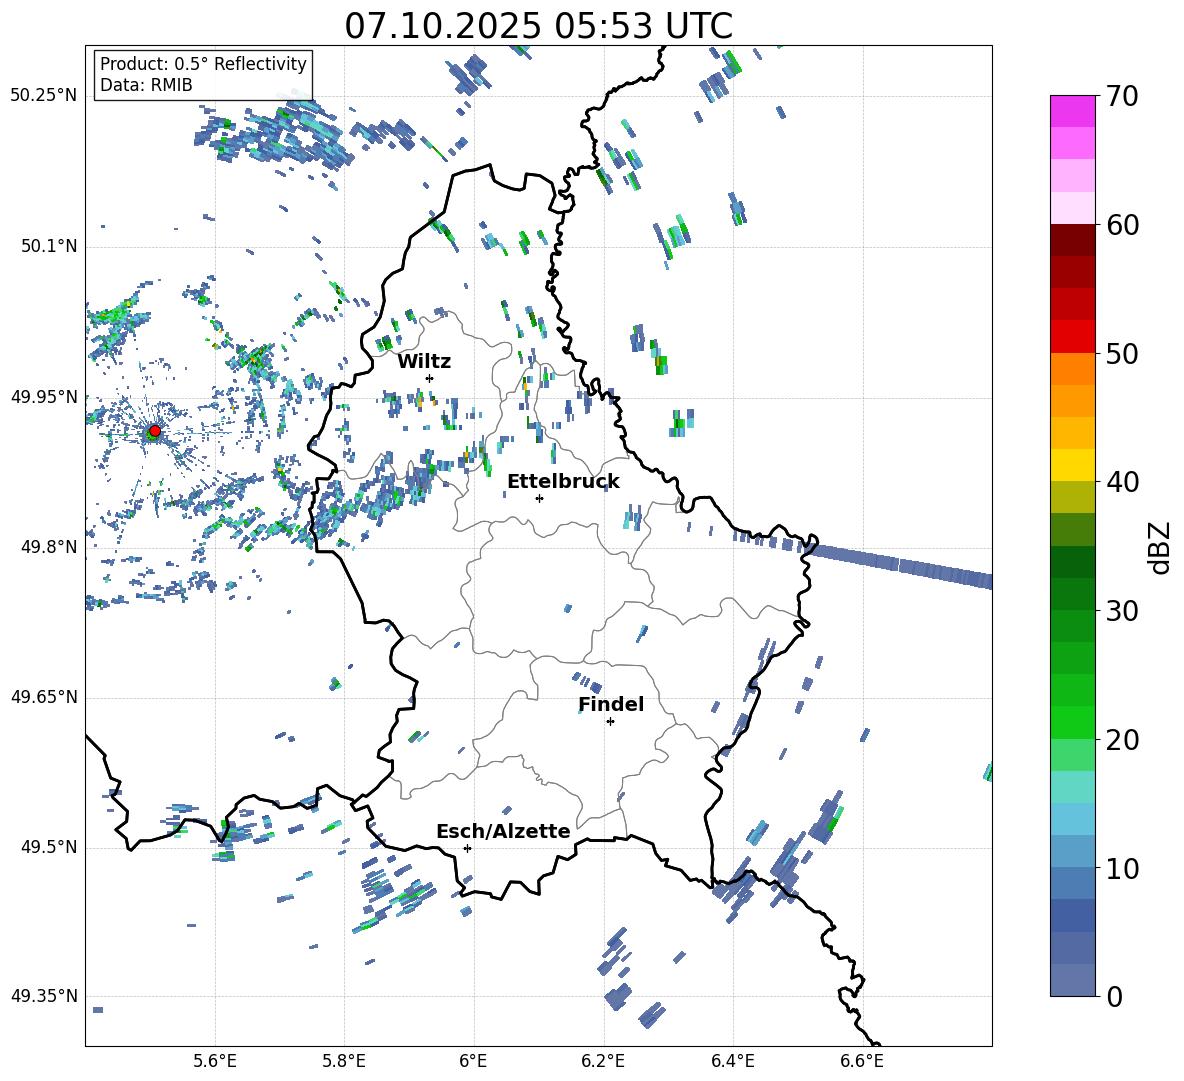The height and width of the screenshot is (1081, 1184).
Task: Click the cross marker below Ettelbruck label
Action: pos(539,498)
